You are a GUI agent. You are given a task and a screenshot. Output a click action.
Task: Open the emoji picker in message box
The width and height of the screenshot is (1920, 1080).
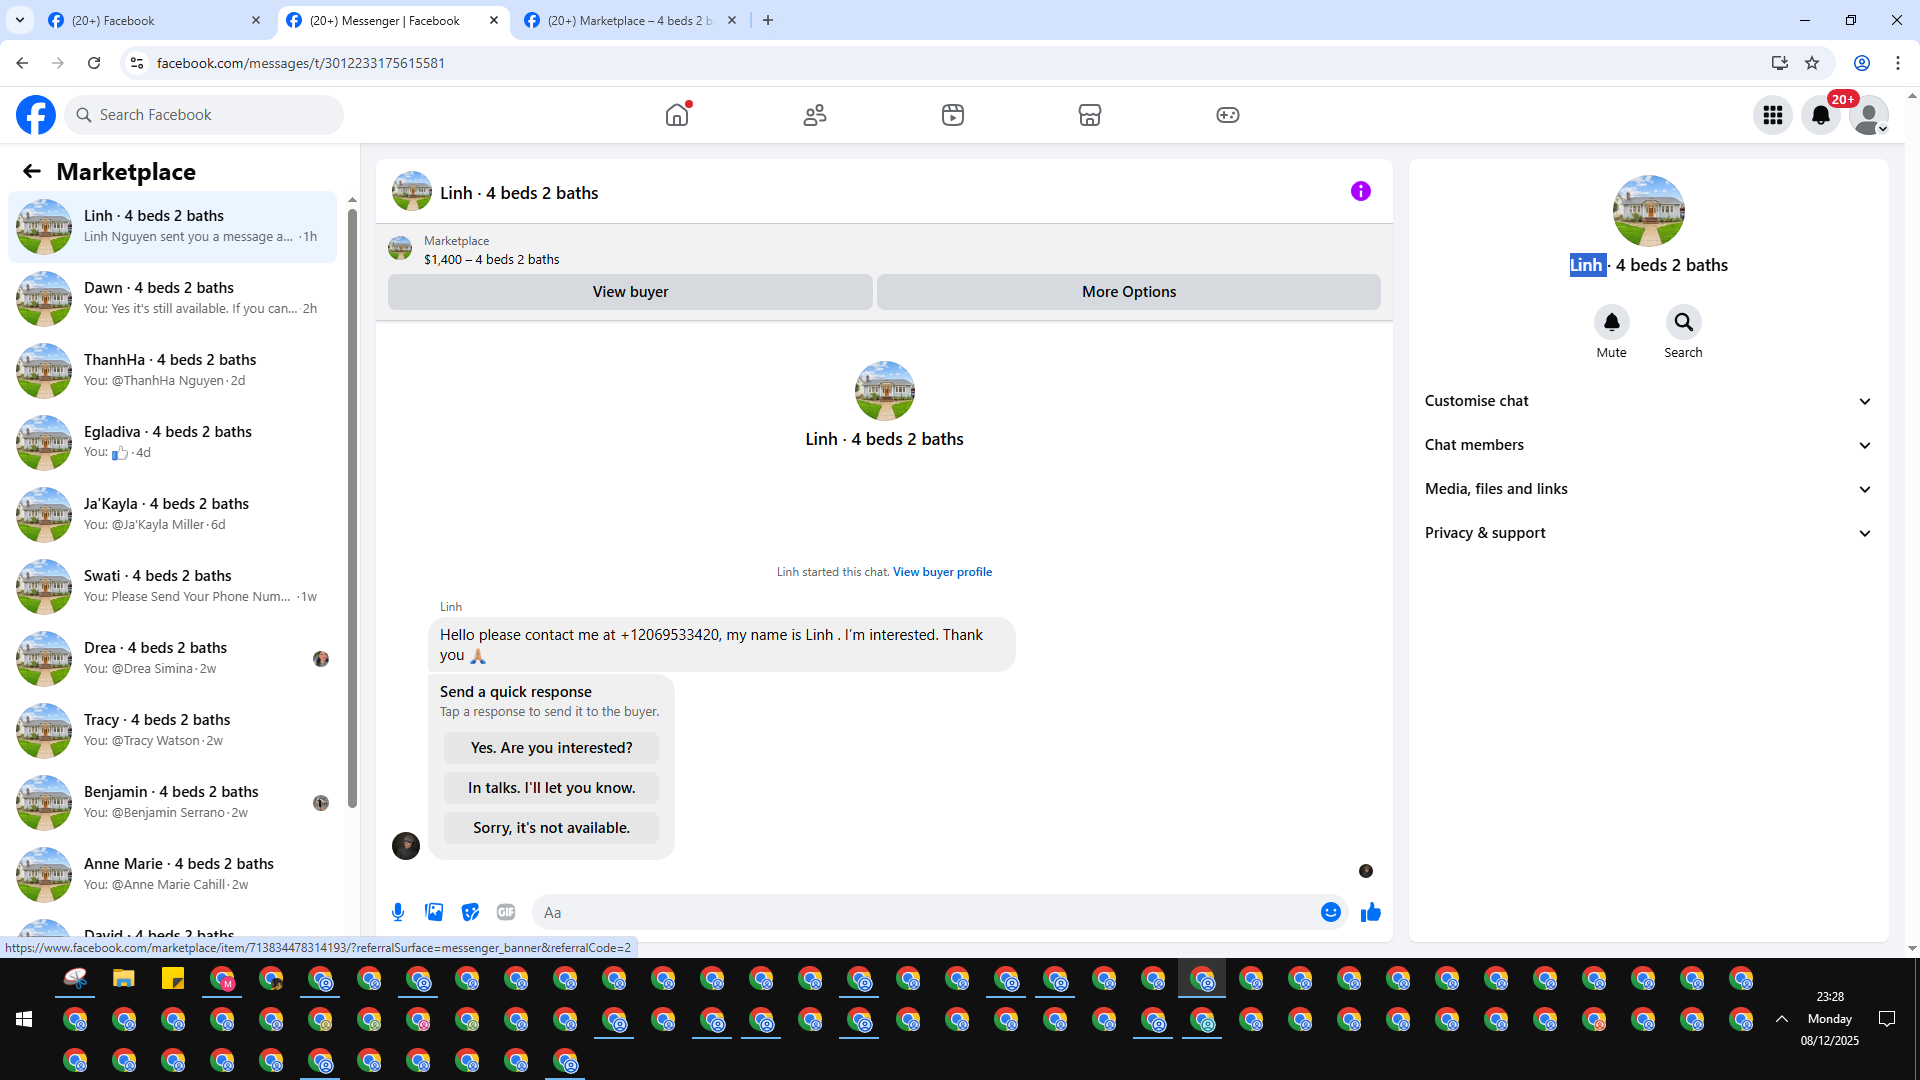1331,912
